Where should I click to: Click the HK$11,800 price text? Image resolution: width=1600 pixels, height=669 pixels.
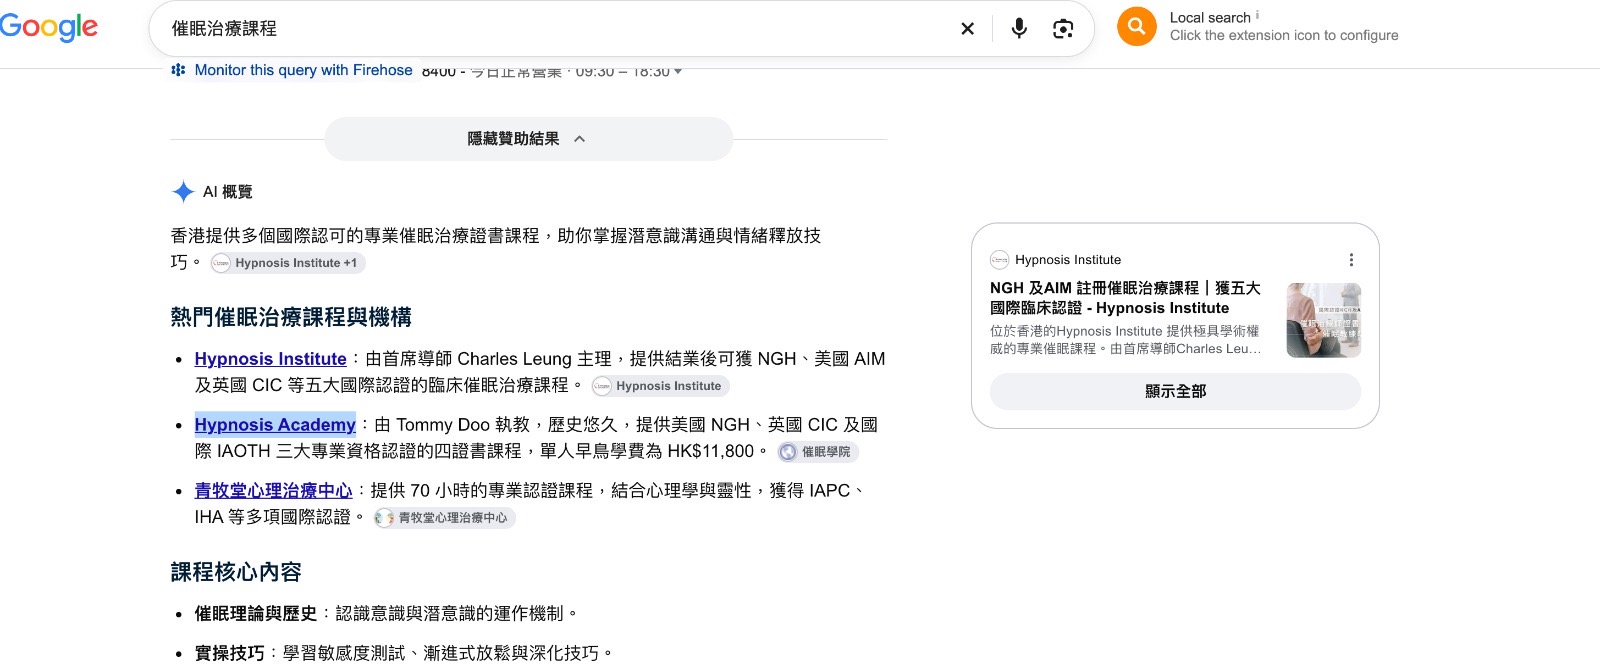[x=710, y=452]
